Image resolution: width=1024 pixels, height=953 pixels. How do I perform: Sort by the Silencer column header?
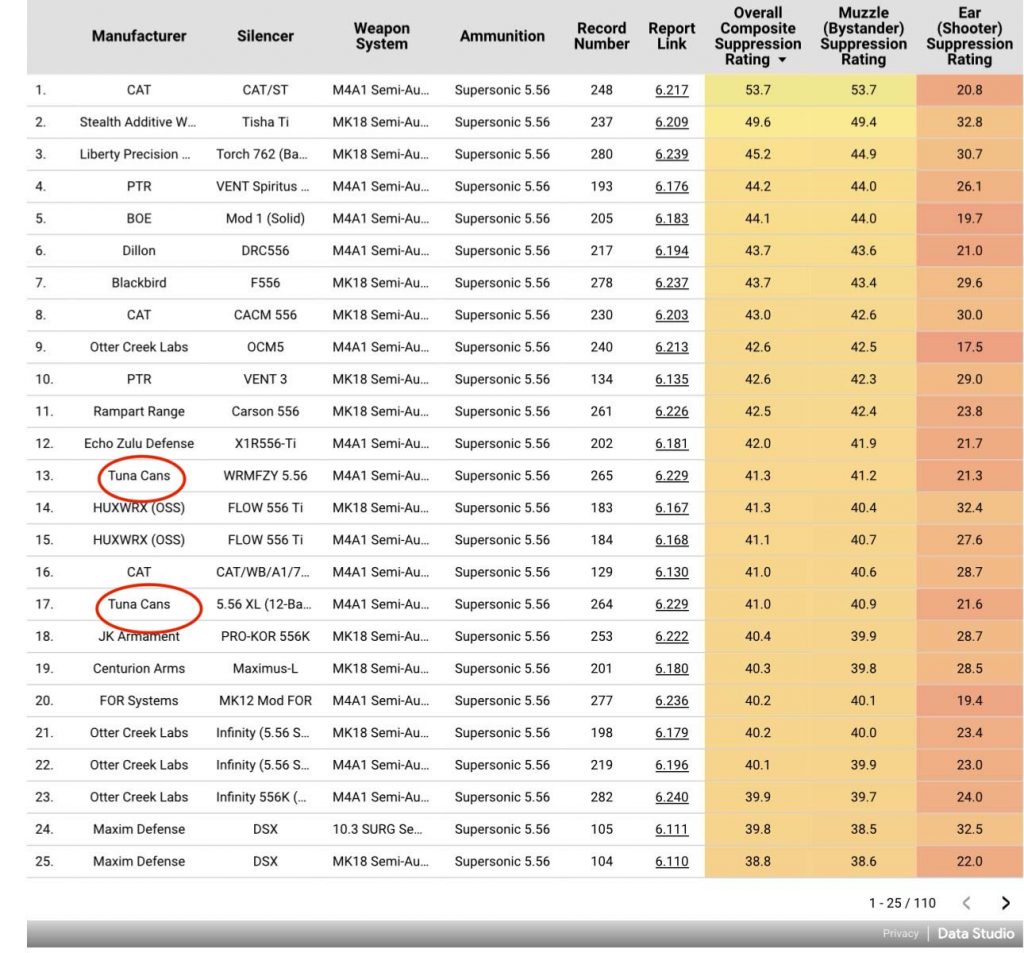(x=265, y=36)
